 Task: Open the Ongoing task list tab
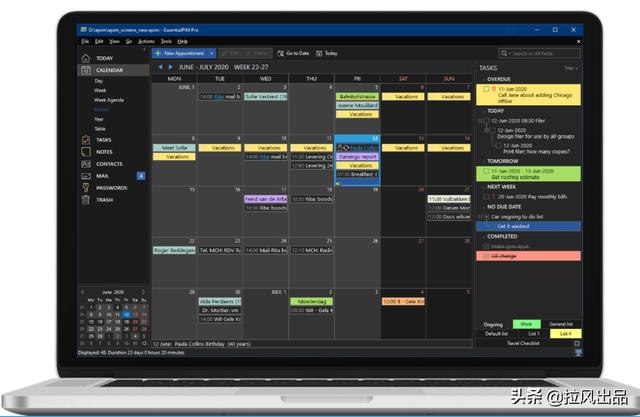point(493,325)
